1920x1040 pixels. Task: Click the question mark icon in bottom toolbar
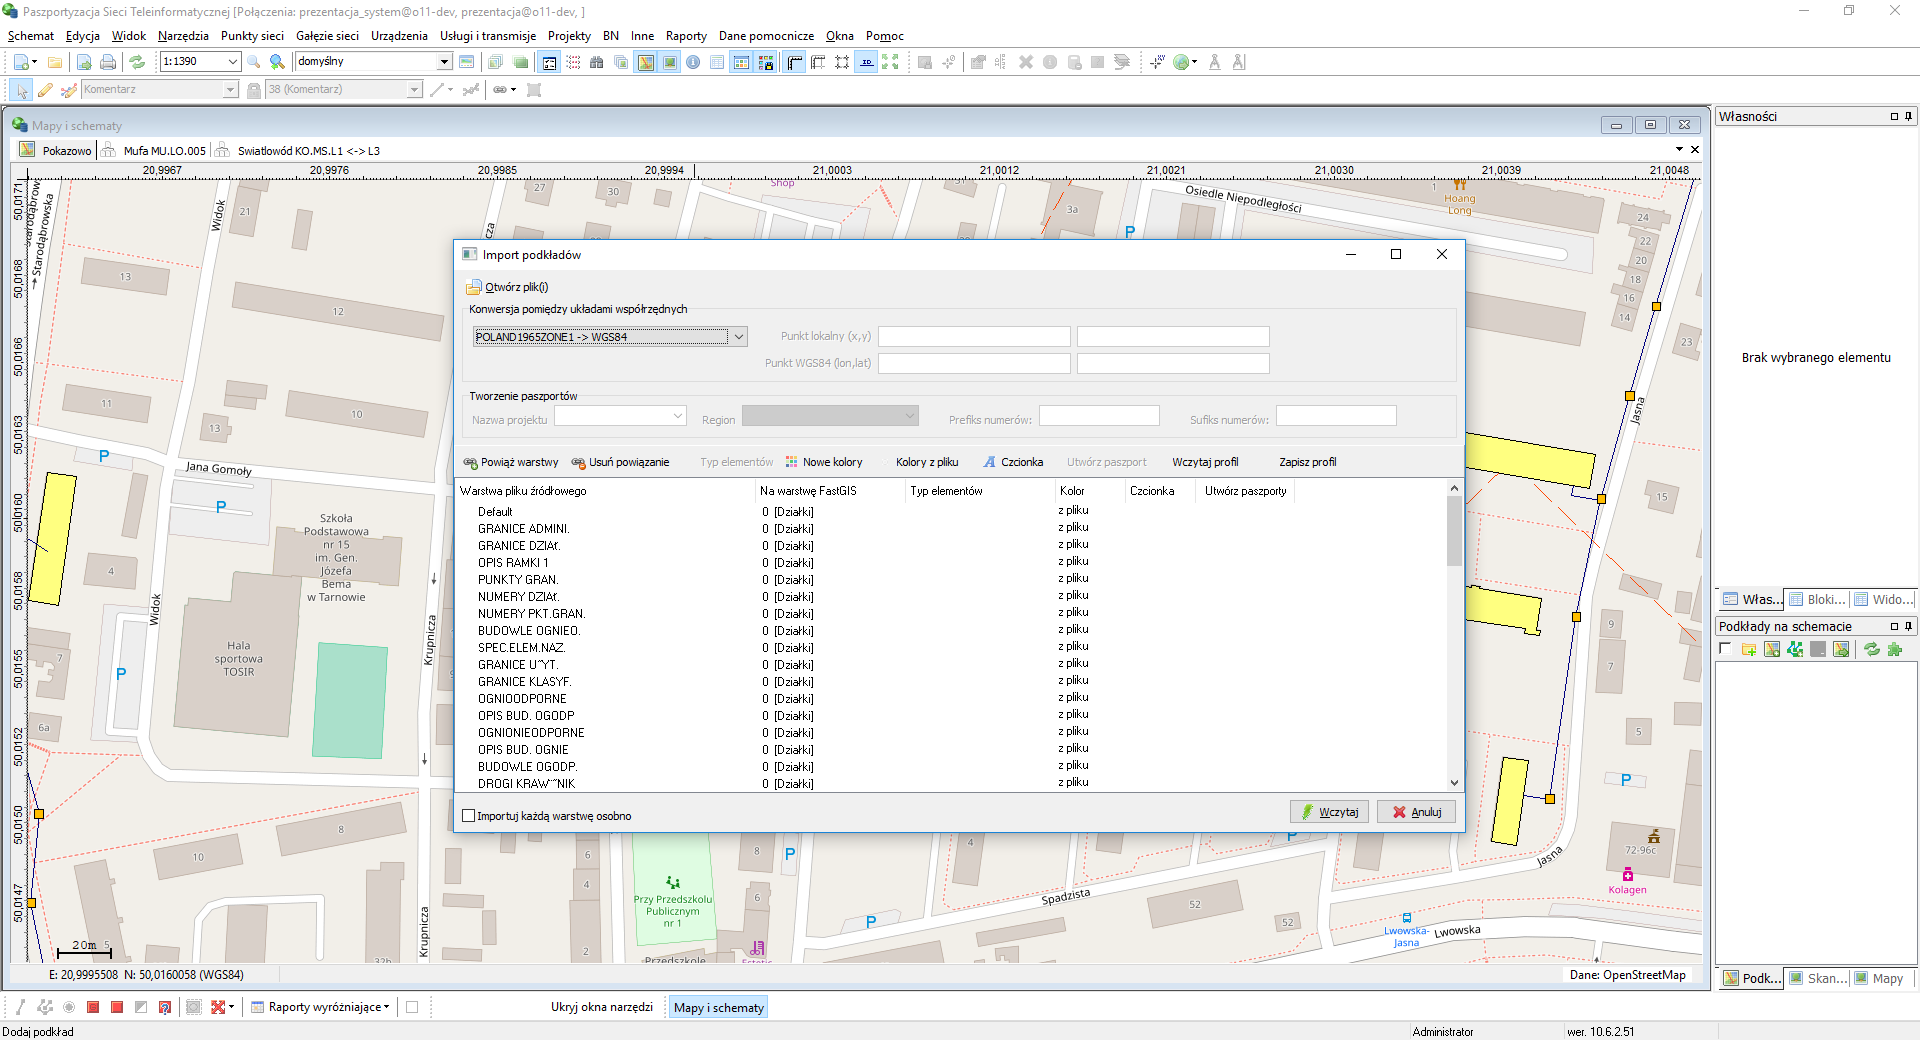tap(165, 1007)
